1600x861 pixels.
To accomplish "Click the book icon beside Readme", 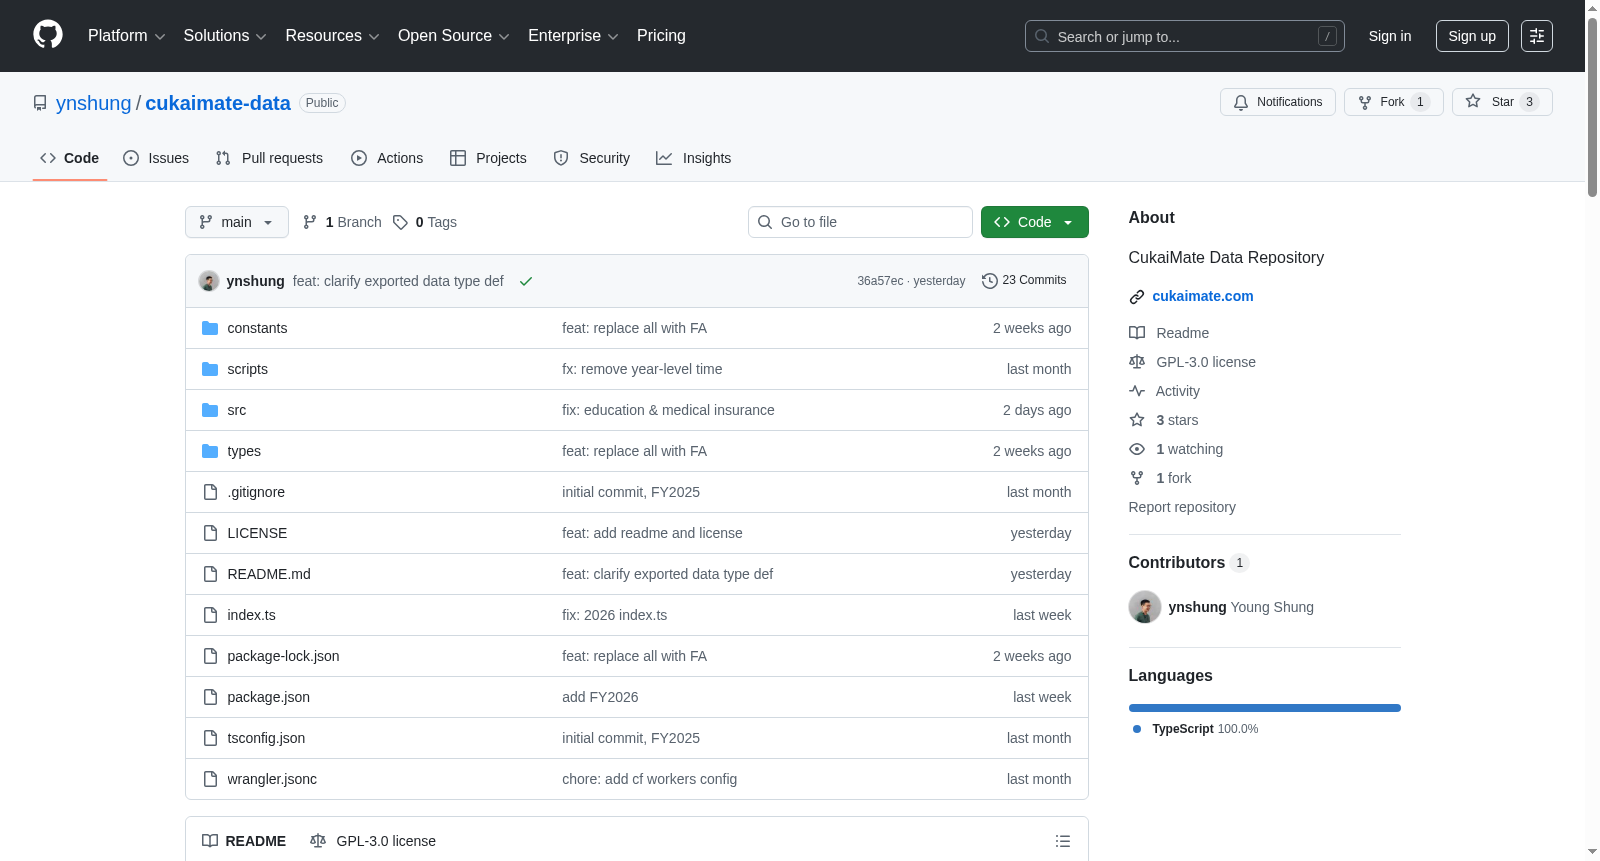I will [x=1137, y=333].
